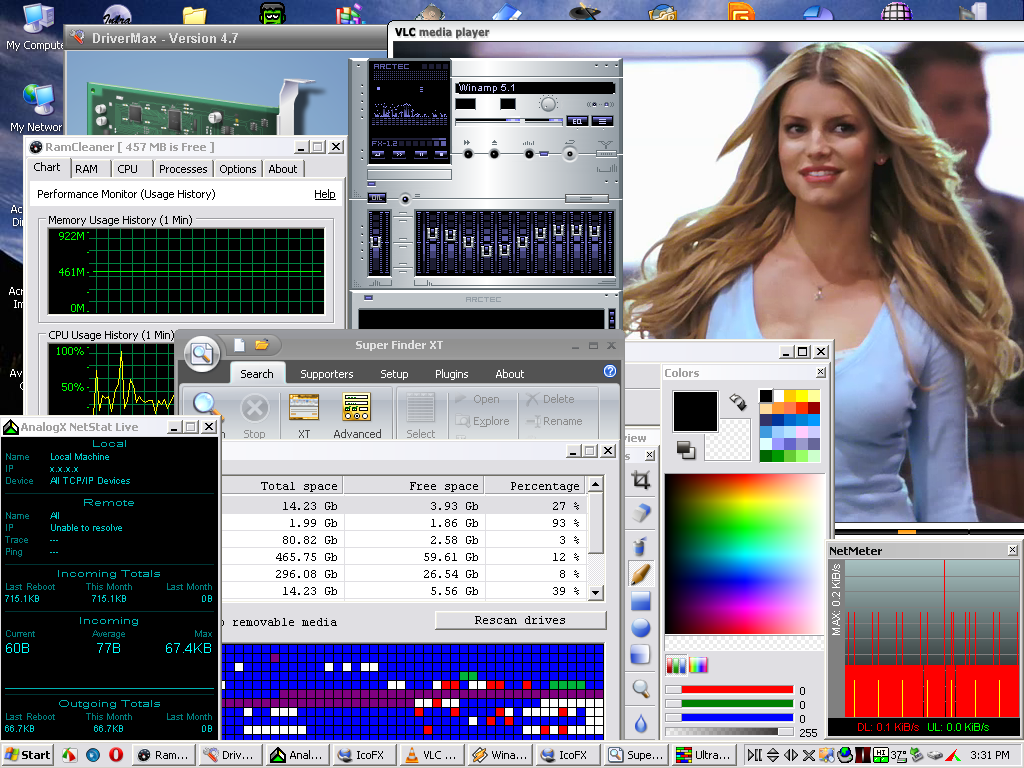Toggle the Winamp EQ window button
1024x768 pixels.
click(577, 121)
